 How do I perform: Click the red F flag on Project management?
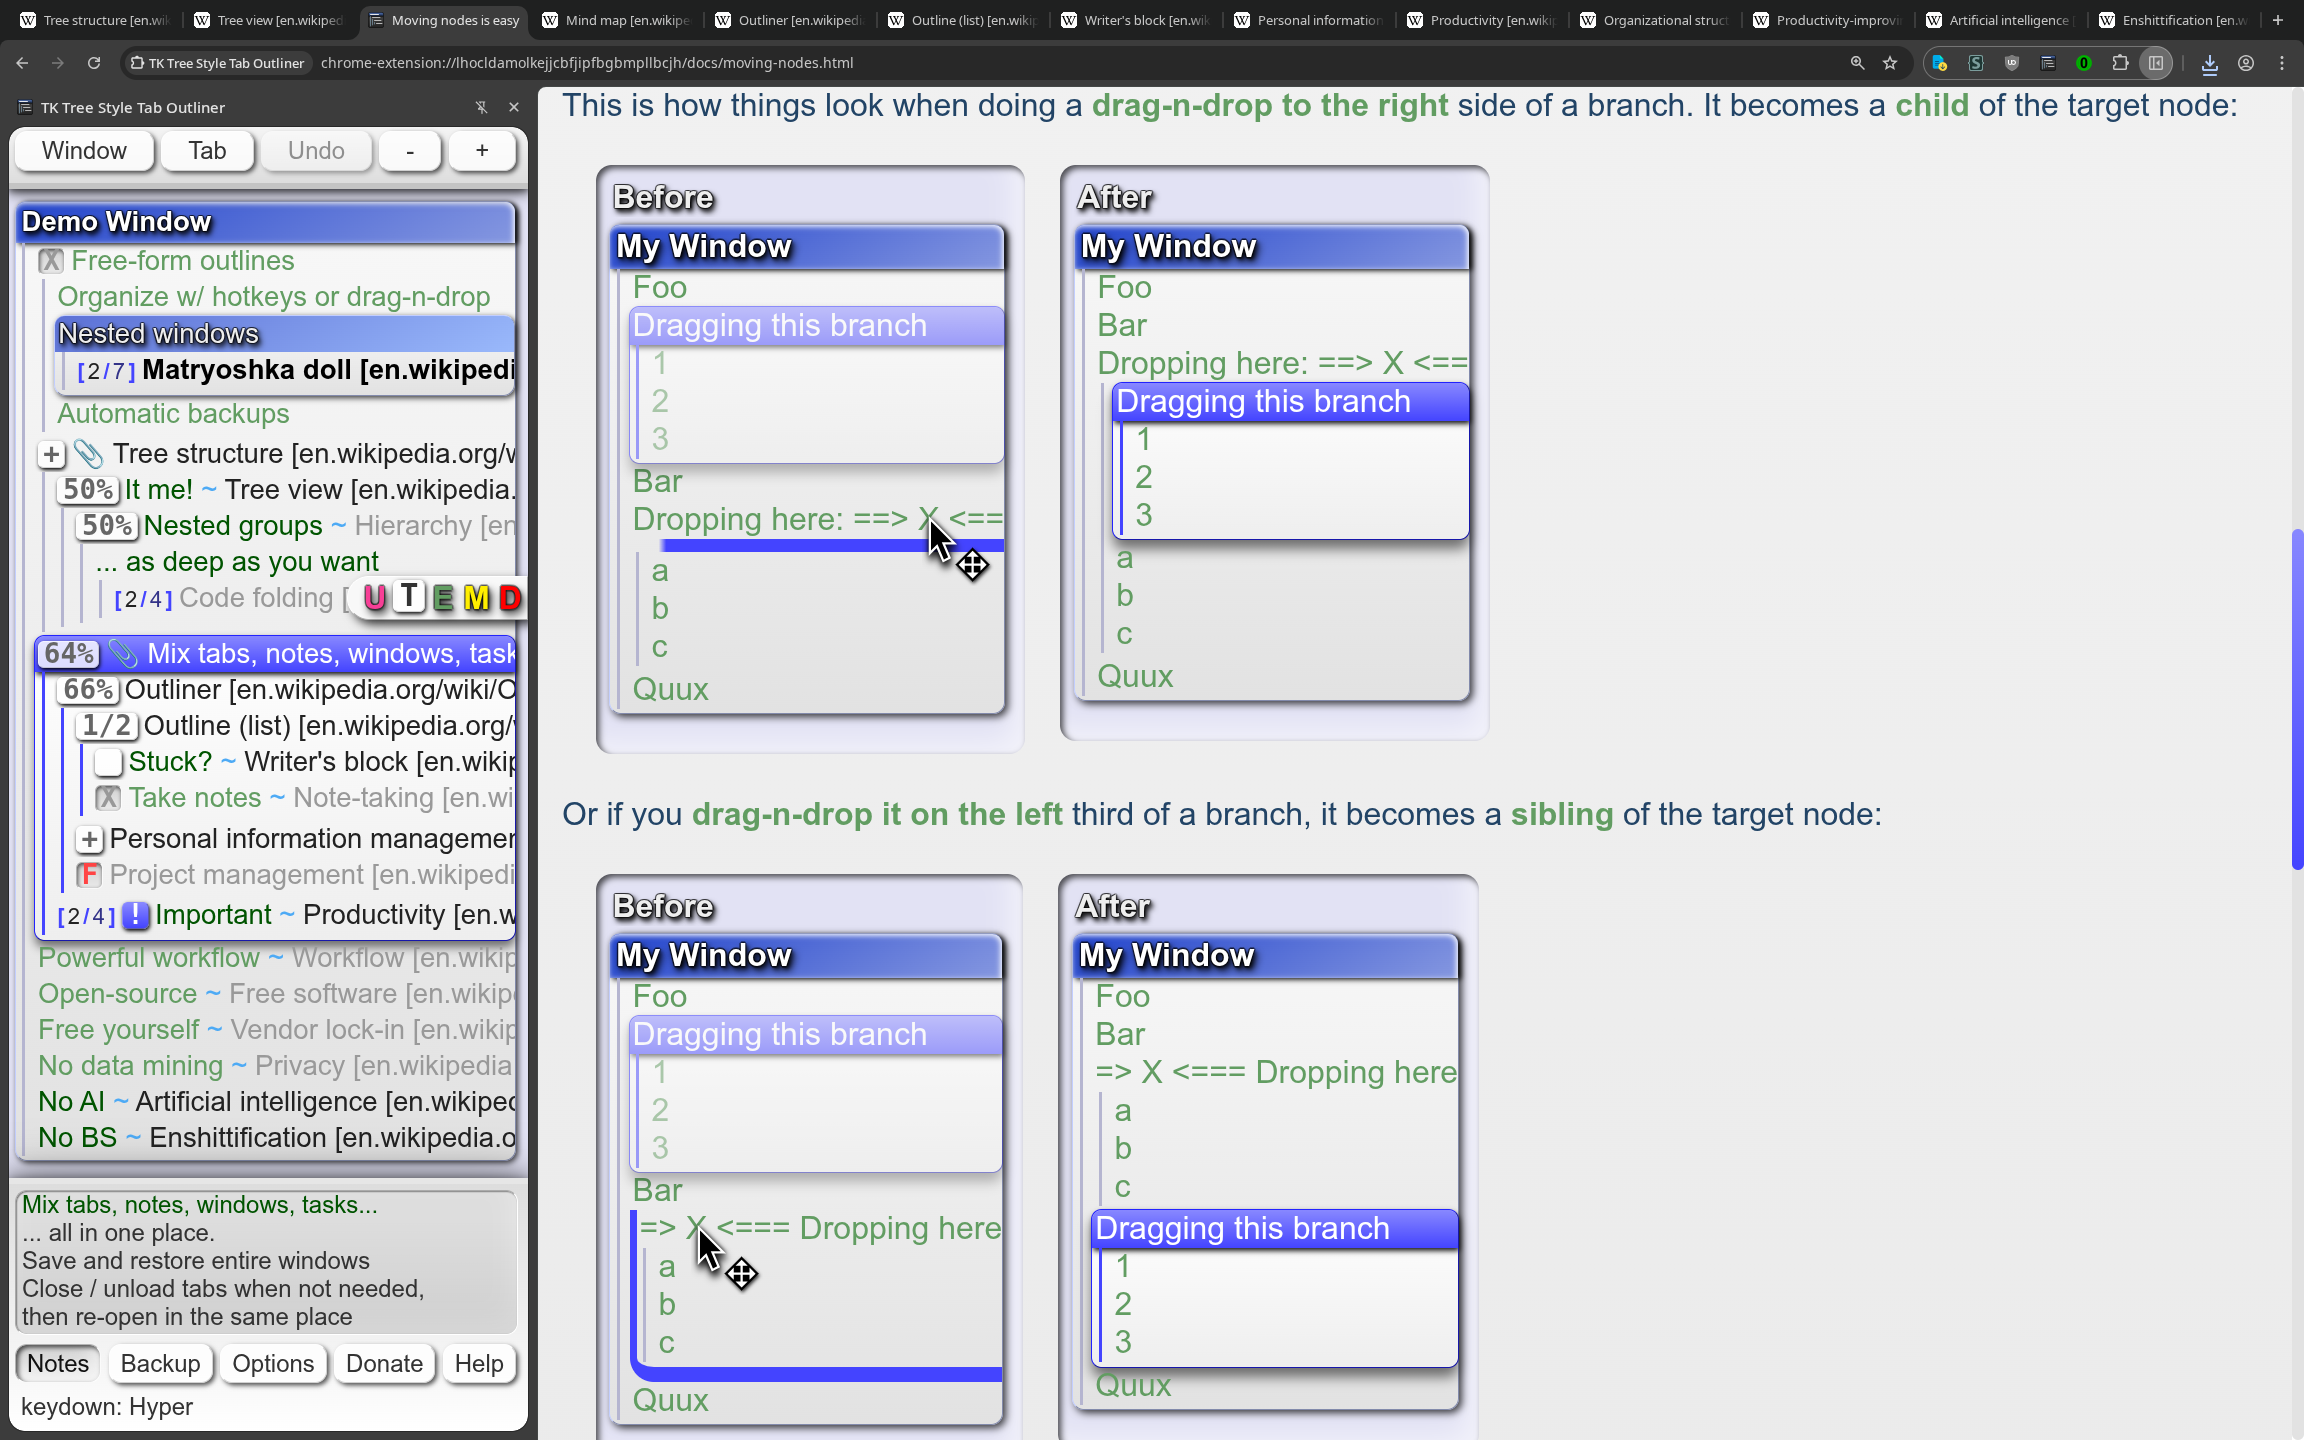click(89, 875)
